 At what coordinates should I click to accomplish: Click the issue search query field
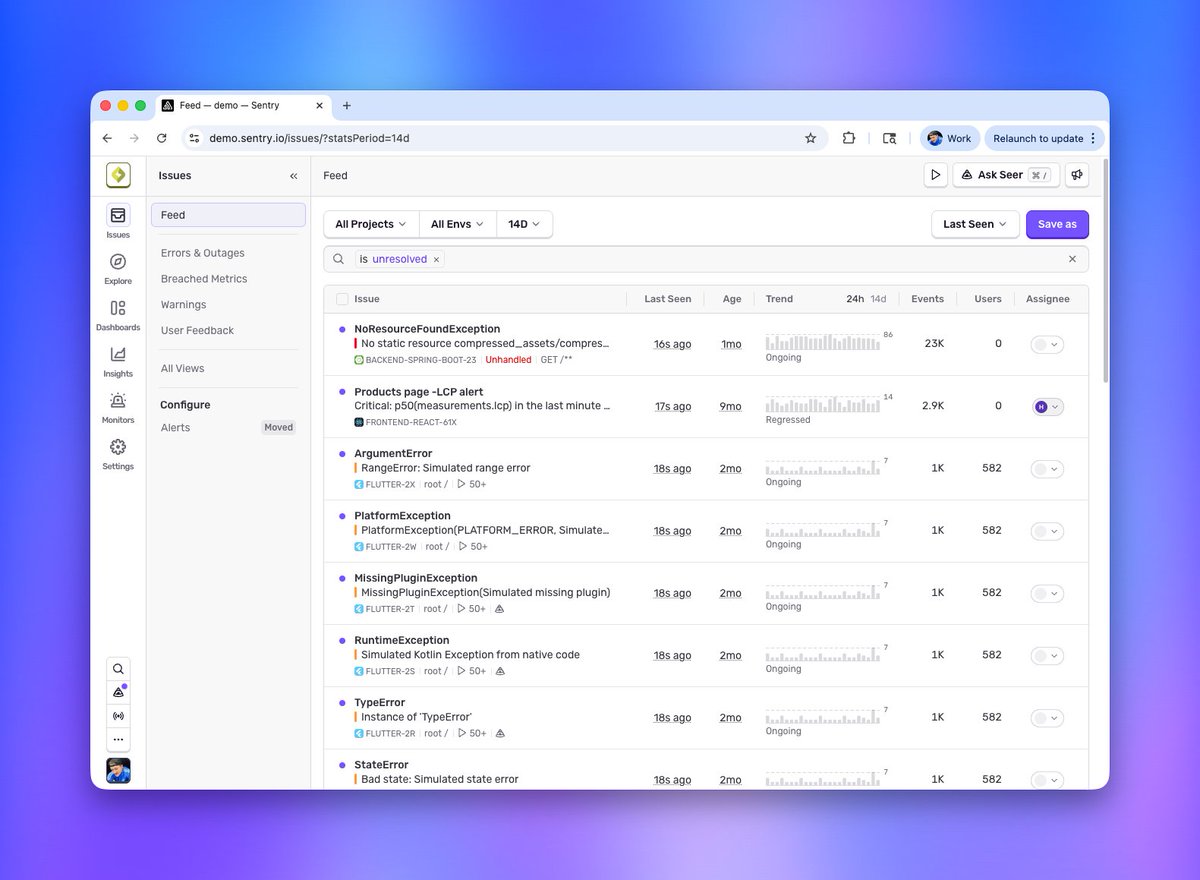[x=706, y=259]
